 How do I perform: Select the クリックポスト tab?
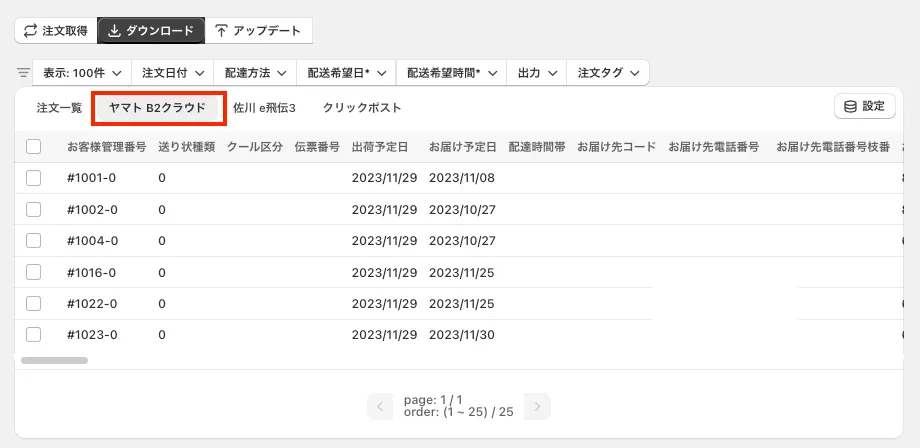362,108
